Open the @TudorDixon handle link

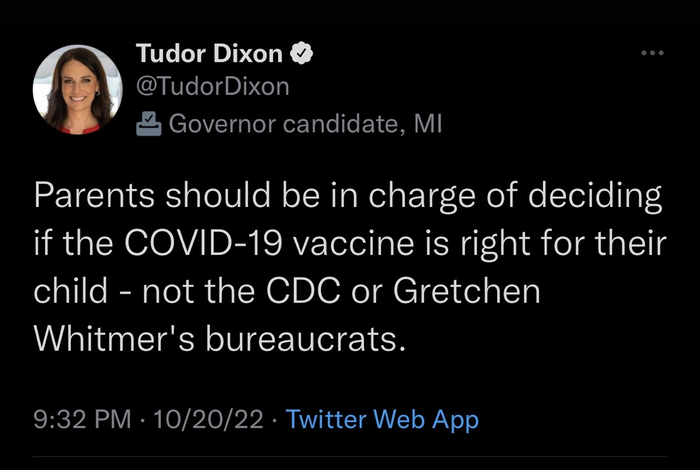(211, 87)
